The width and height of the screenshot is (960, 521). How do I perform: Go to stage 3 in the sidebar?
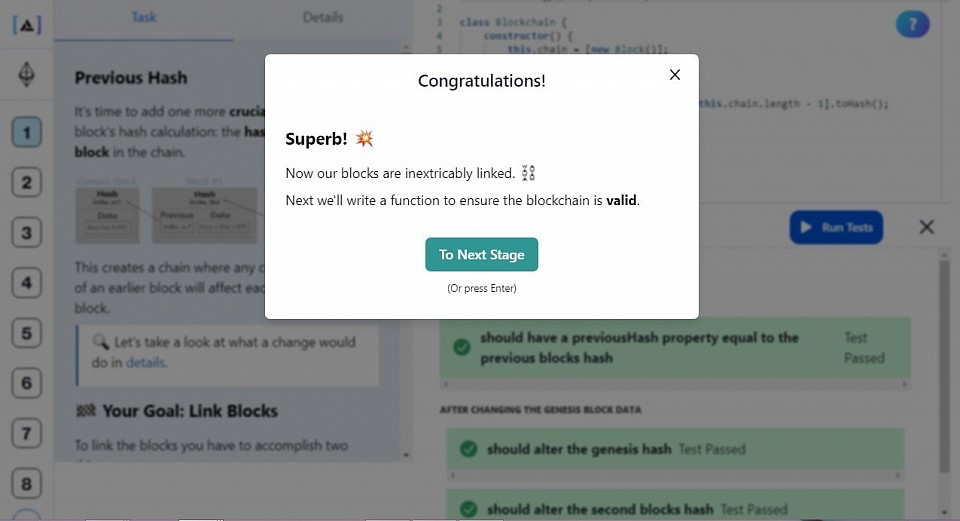26,233
